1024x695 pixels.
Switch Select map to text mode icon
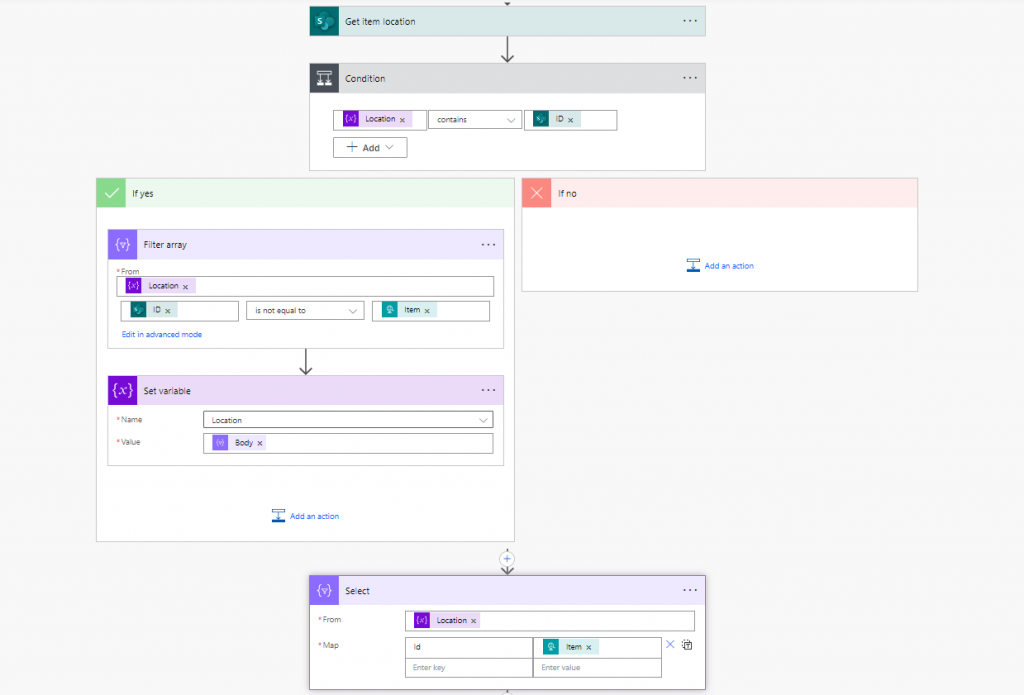coord(687,645)
